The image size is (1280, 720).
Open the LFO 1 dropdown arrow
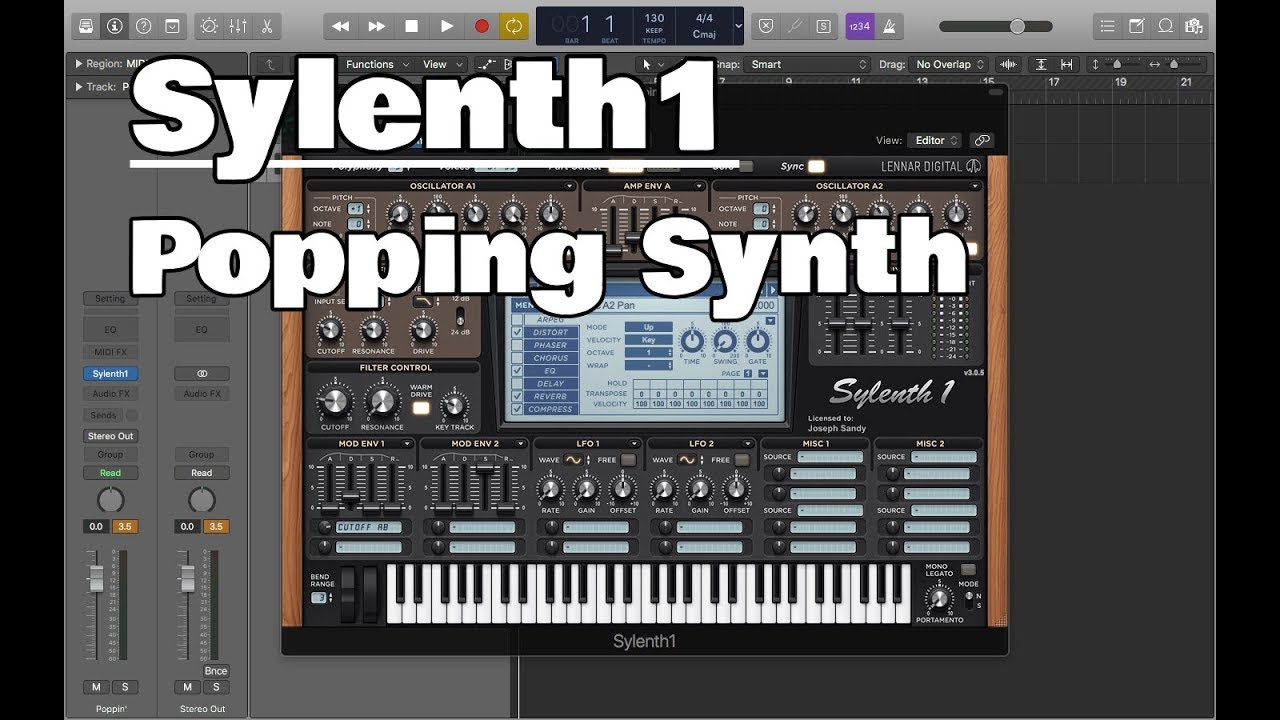(634, 443)
